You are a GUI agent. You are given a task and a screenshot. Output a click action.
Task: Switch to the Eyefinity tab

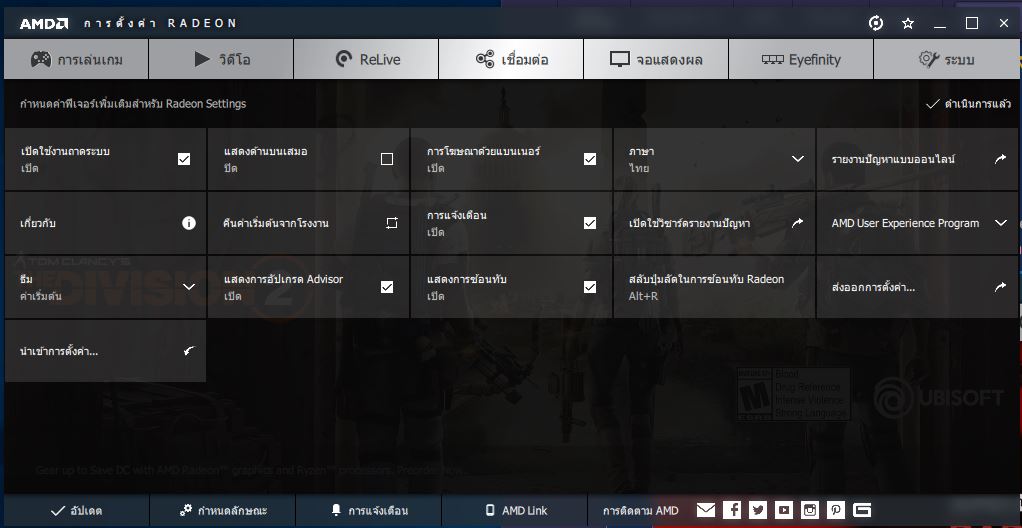click(x=800, y=59)
